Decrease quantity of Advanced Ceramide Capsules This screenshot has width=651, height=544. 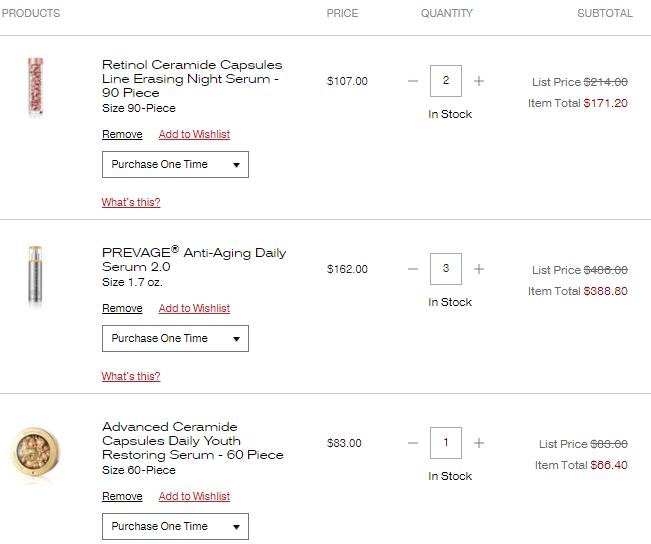413,443
